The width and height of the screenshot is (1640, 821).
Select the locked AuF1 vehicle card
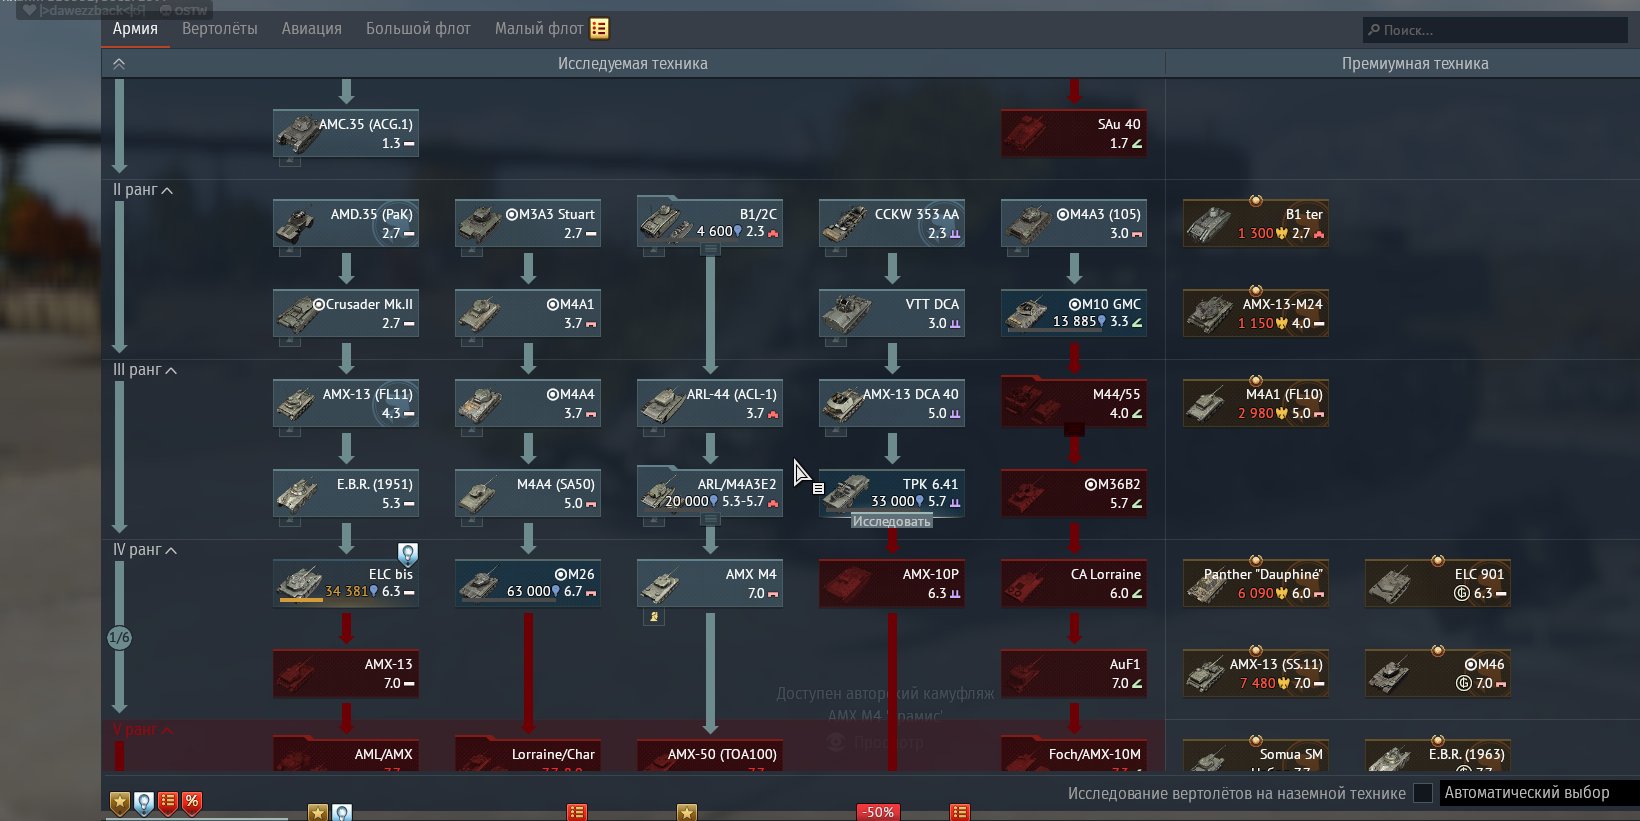(x=1074, y=673)
